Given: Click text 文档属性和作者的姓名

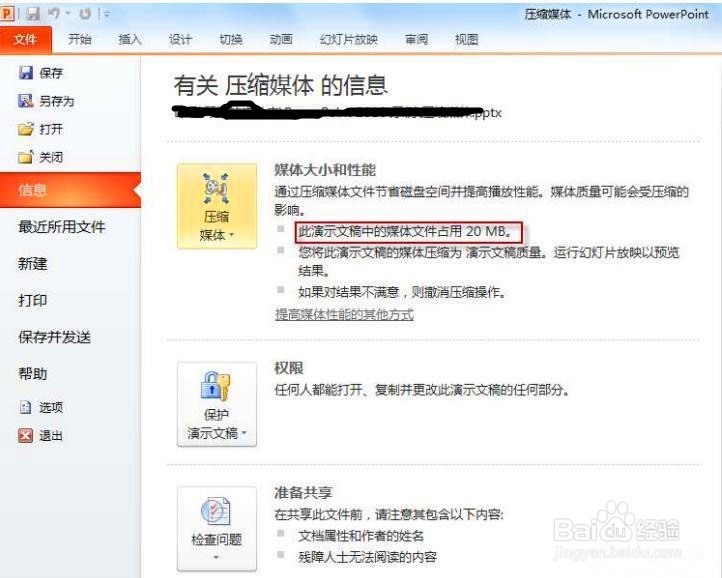Looking at the screenshot, I should [x=361, y=536].
